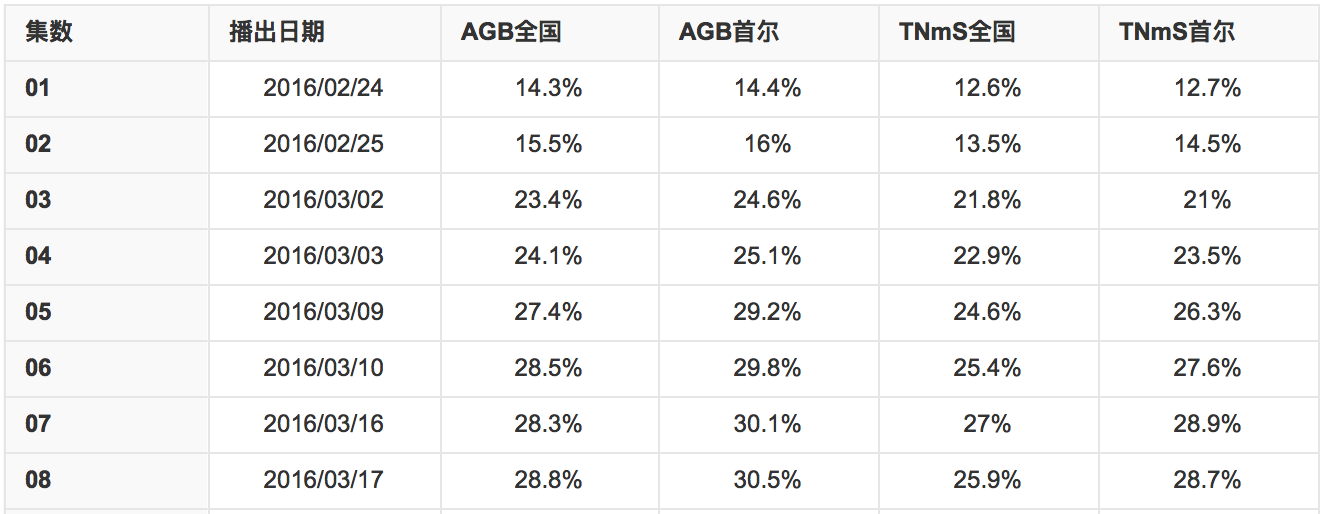Screen dimensions: 1324x514
Task: Select the AGB首尔 header cell
Action: 729,32
